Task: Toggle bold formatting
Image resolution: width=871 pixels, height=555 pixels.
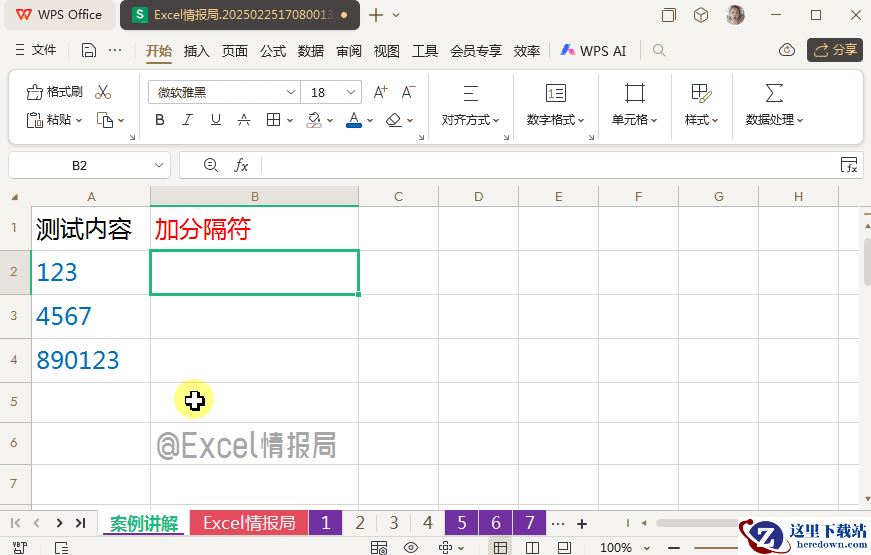Action: tap(160, 119)
